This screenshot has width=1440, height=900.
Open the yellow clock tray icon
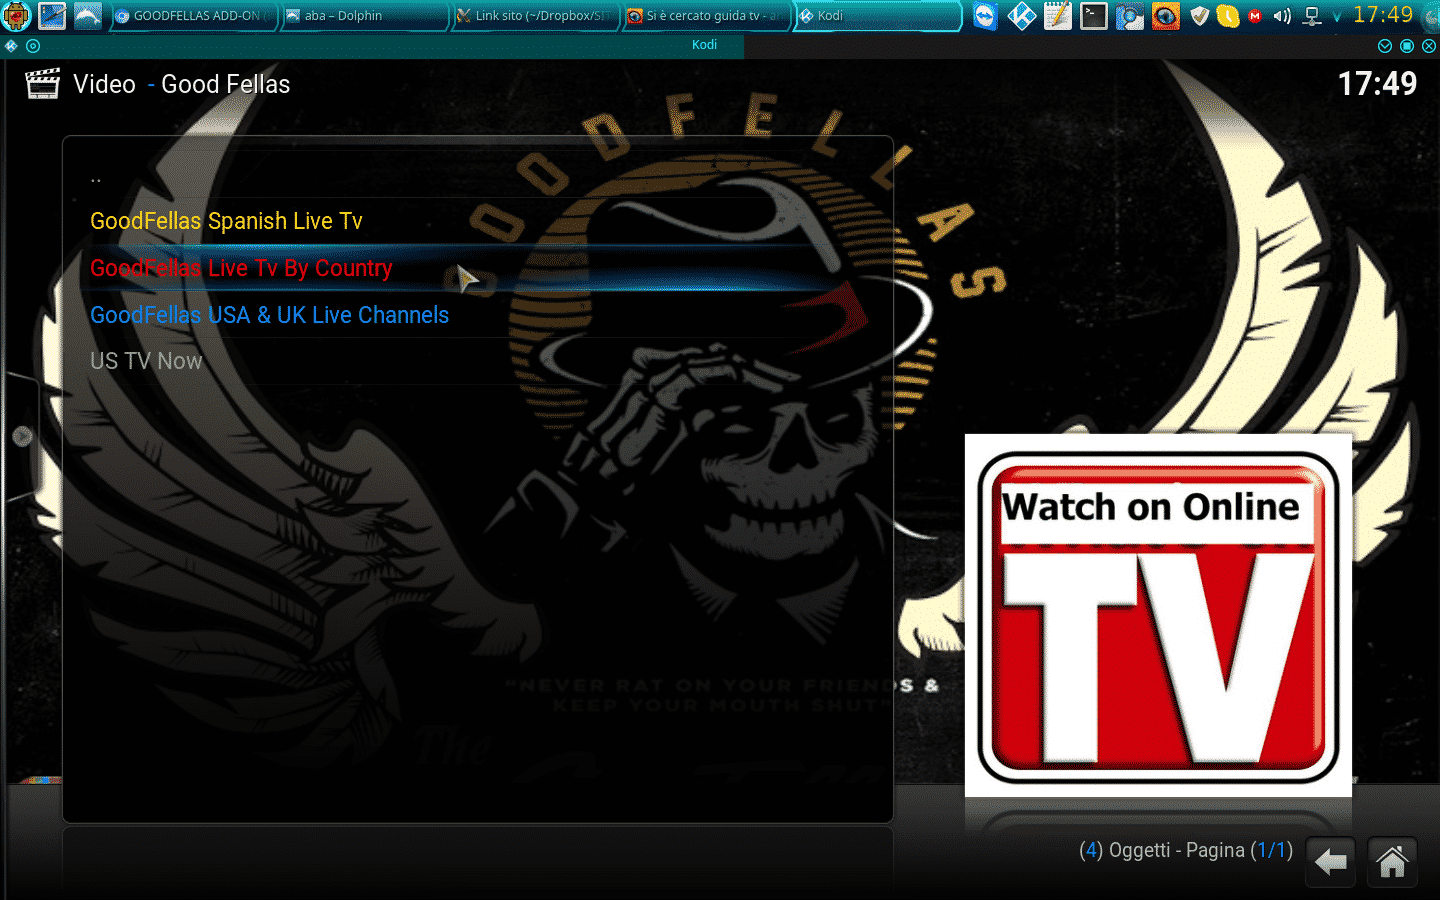[x=1227, y=16]
